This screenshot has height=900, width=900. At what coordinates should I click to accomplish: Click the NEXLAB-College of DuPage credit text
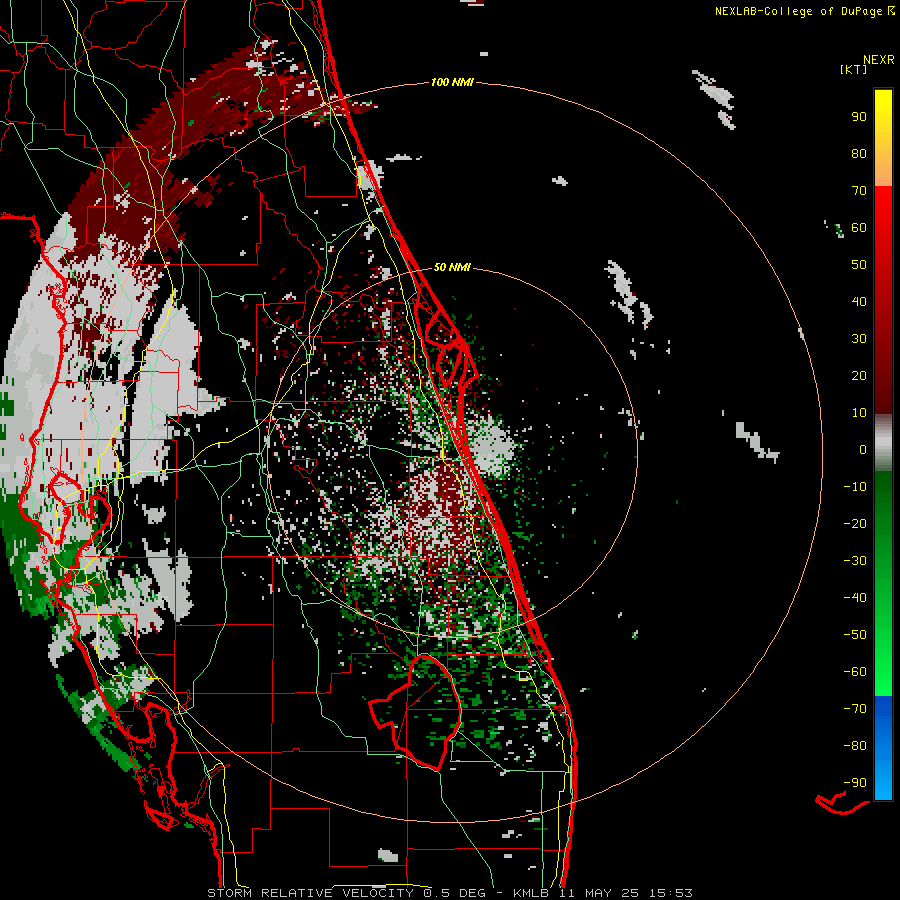coord(799,11)
